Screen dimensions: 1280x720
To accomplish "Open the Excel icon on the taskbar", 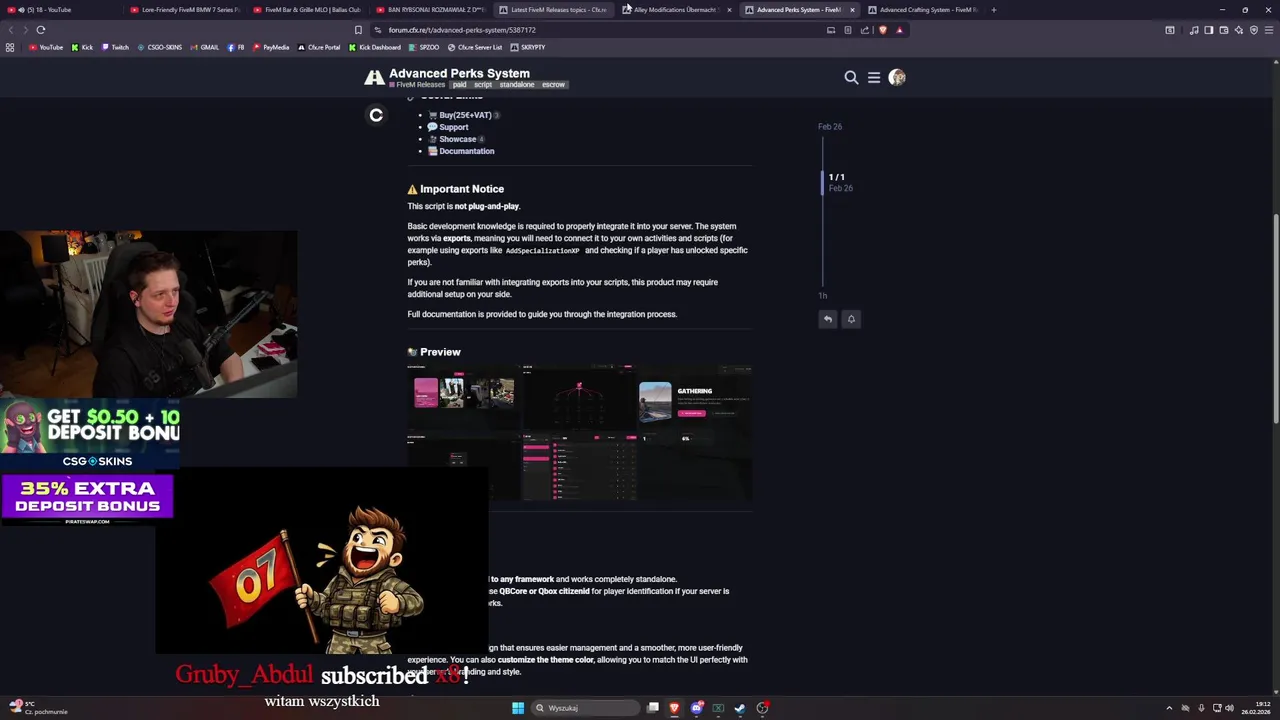I will [718, 708].
